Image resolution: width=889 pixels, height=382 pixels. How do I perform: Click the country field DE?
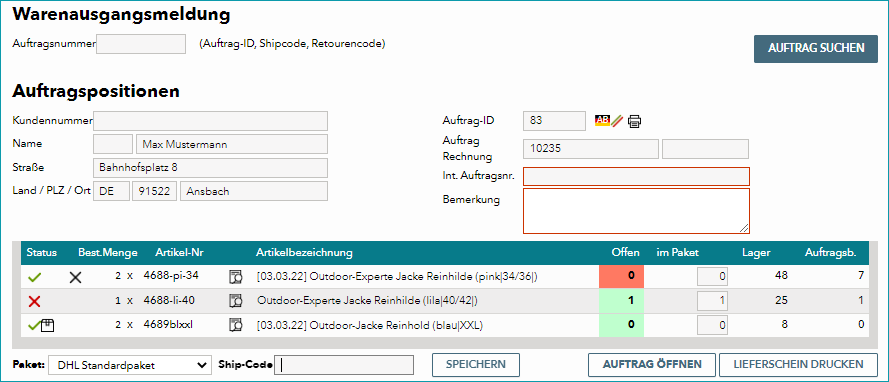(112, 191)
